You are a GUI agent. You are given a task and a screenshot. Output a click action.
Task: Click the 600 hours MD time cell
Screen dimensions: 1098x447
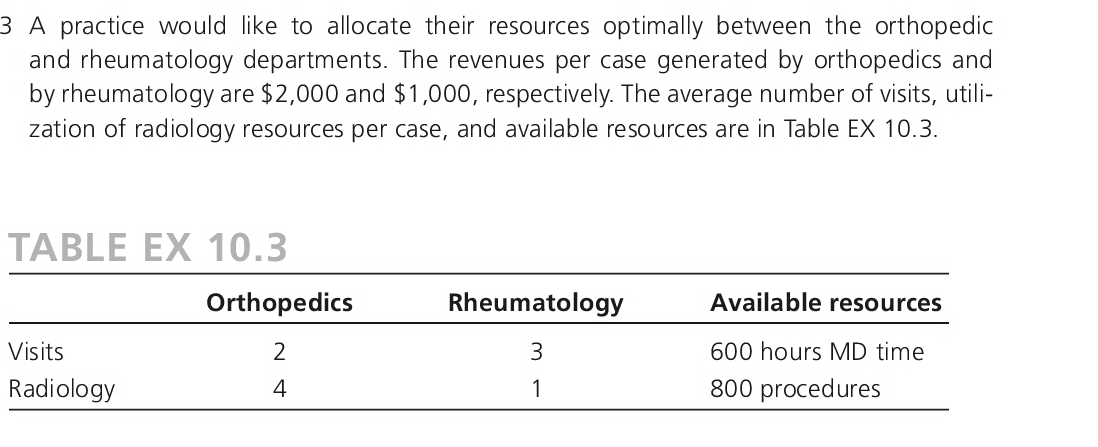click(x=817, y=351)
